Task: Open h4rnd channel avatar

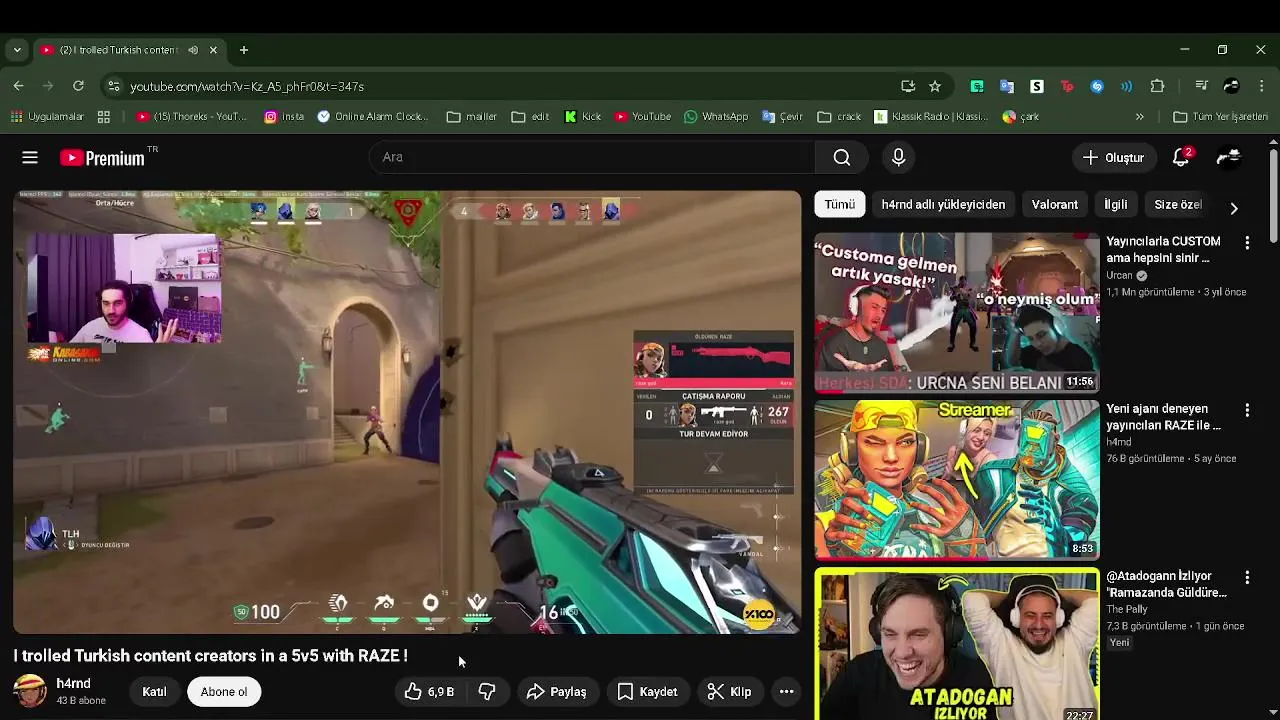Action: [x=30, y=691]
